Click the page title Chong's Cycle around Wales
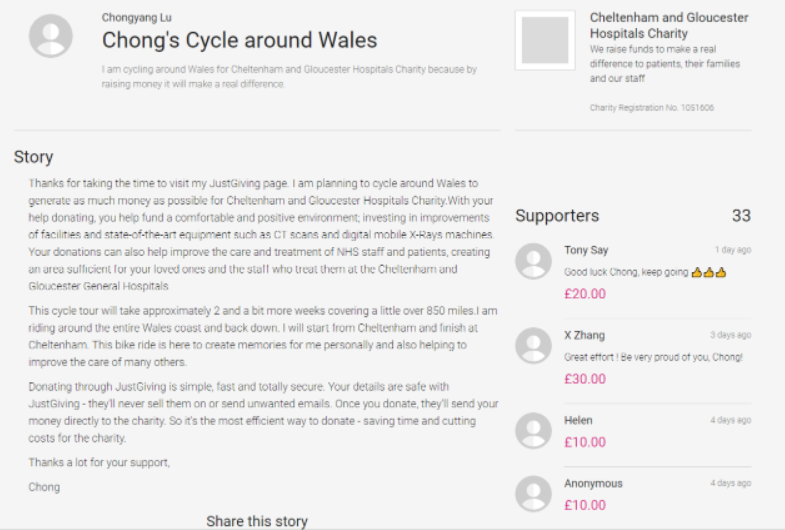This screenshot has height=530, width=785. (240, 41)
